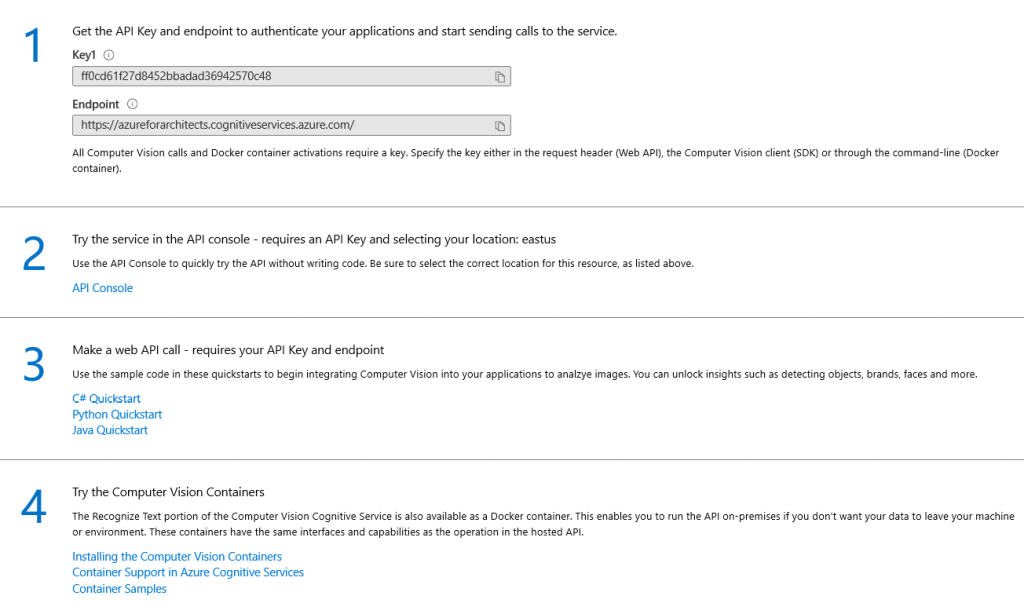Click the large step number 3
Image resolution: width=1024 pixels, height=603 pixels.
pos(34,367)
